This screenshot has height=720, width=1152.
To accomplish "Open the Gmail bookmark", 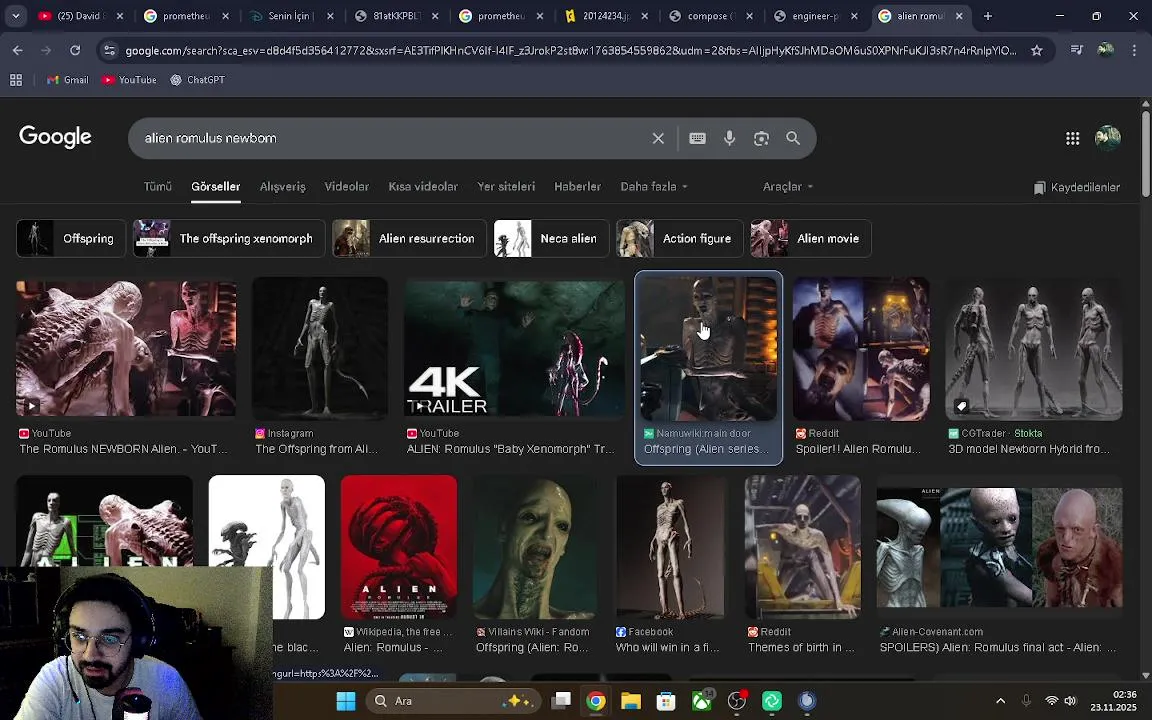I will [x=67, y=79].
